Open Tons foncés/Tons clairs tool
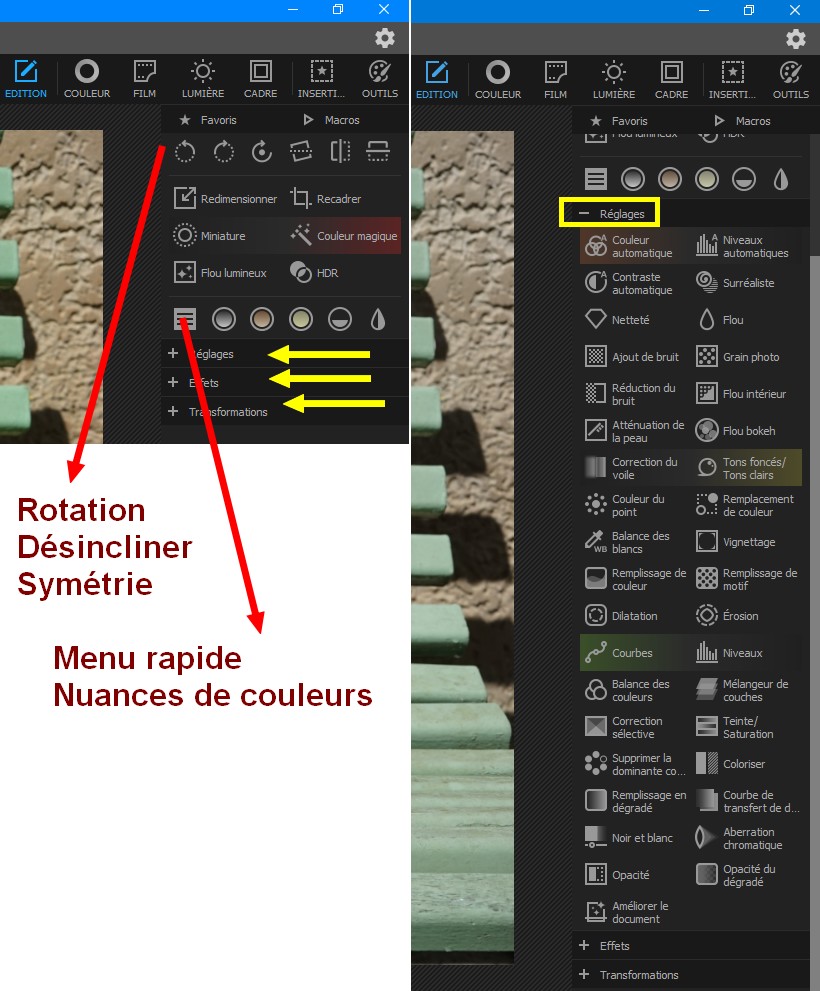The image size is (820, 991). click(747, 468)
